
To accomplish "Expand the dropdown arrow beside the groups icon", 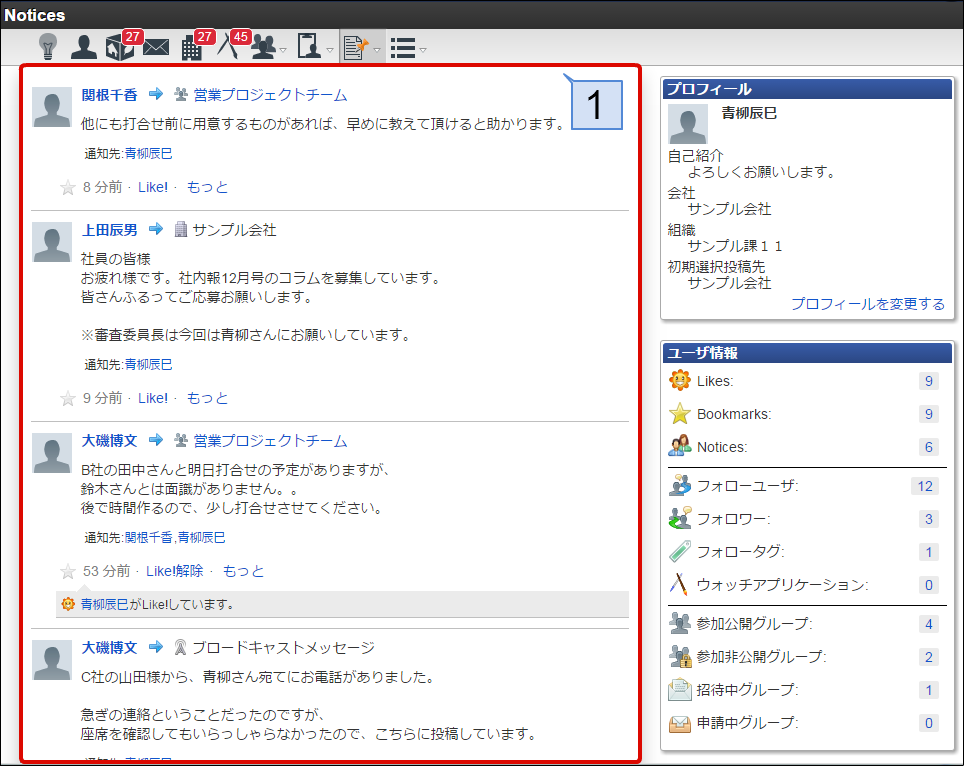I will coord(283,50).
